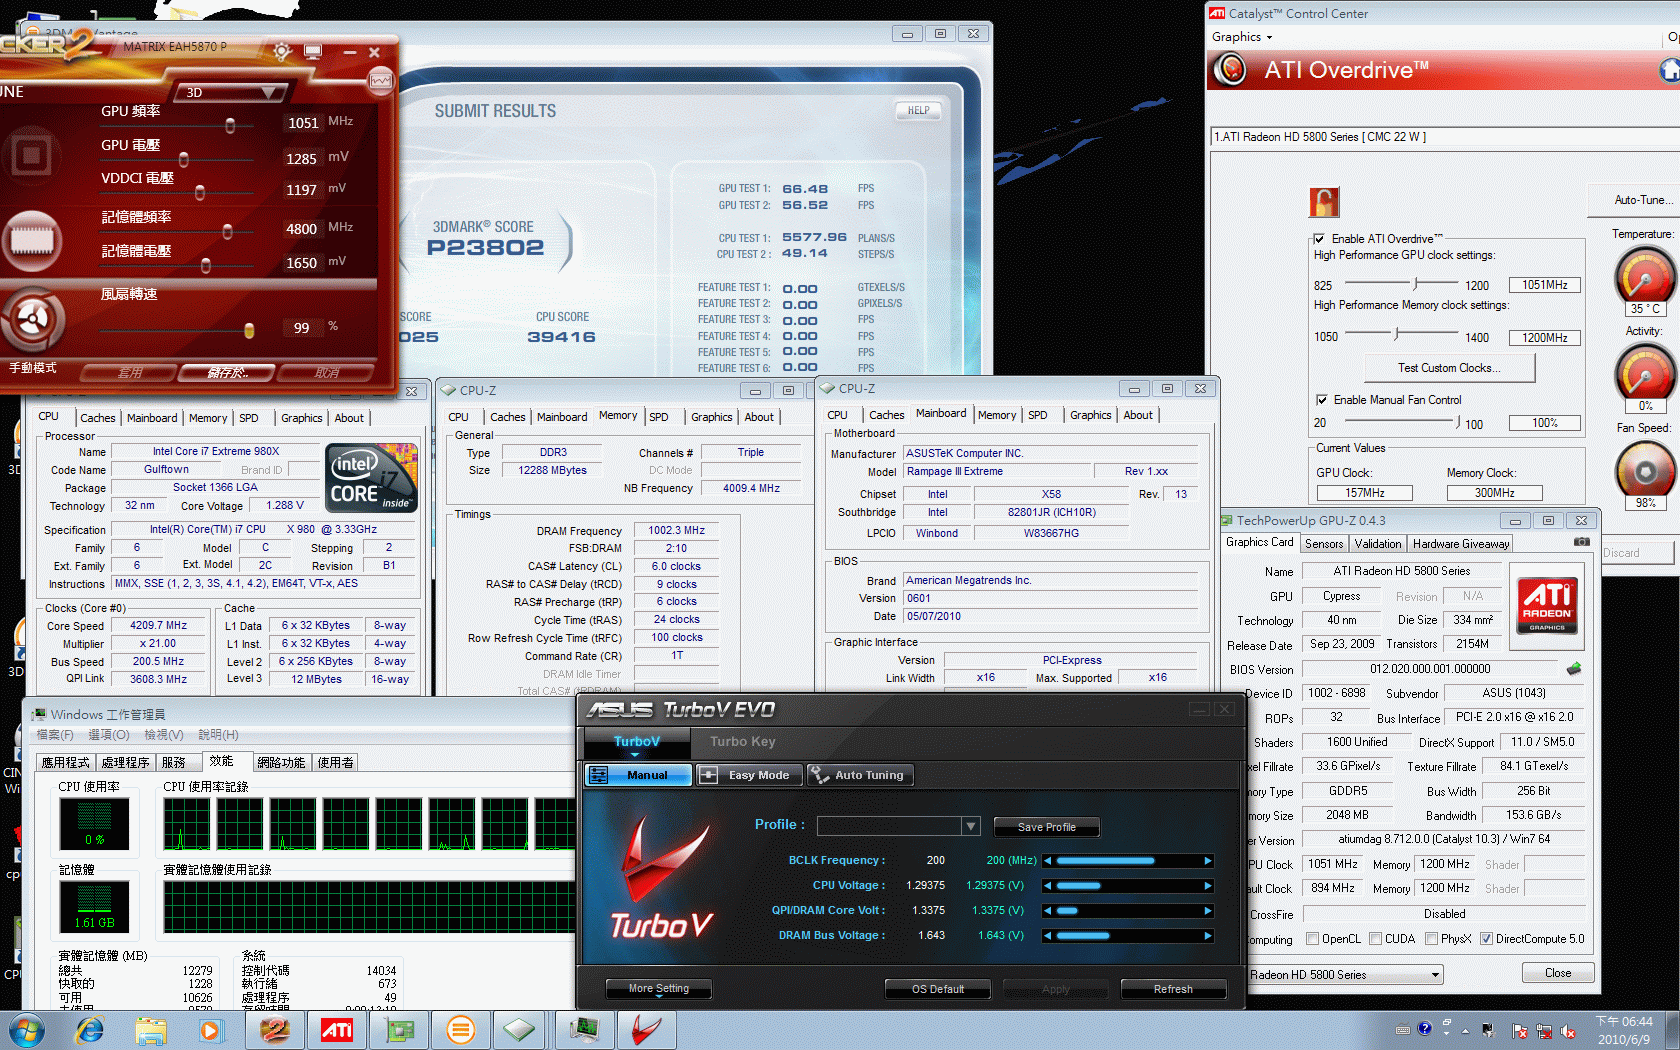Click Test Custom Clocks button
This screenshot has width=1680, height=1050.
(x=1449, y=368)
